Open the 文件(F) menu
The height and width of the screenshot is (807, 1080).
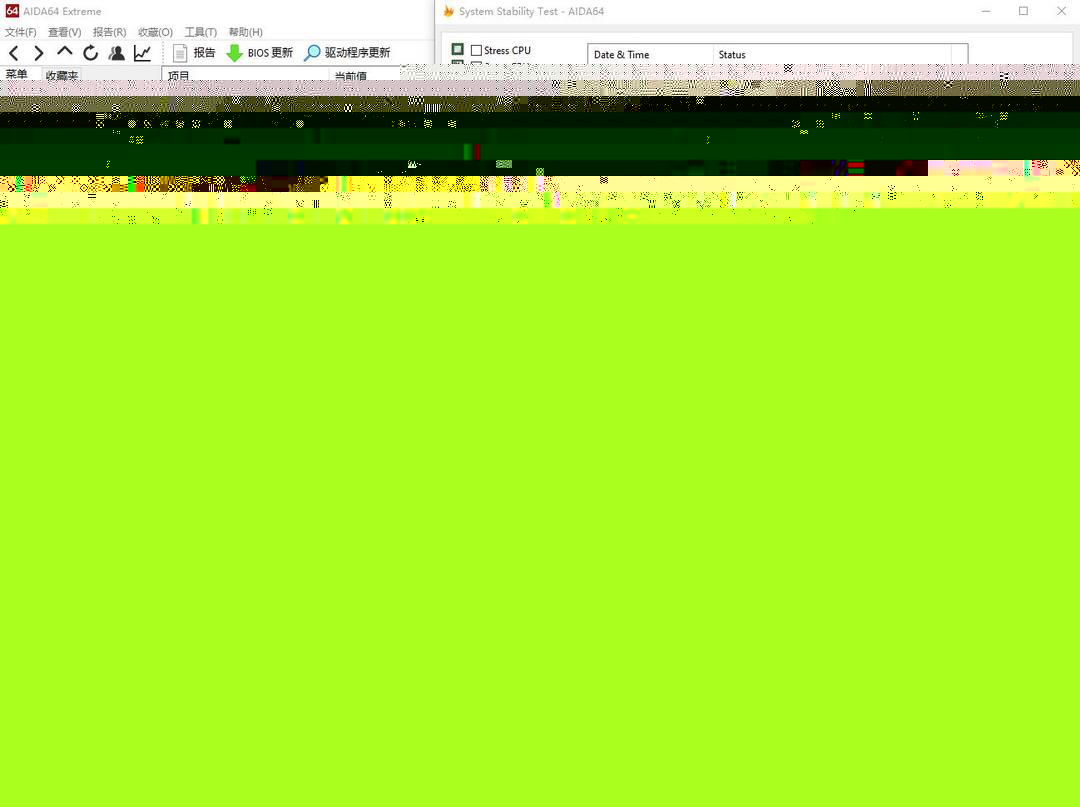21,32
